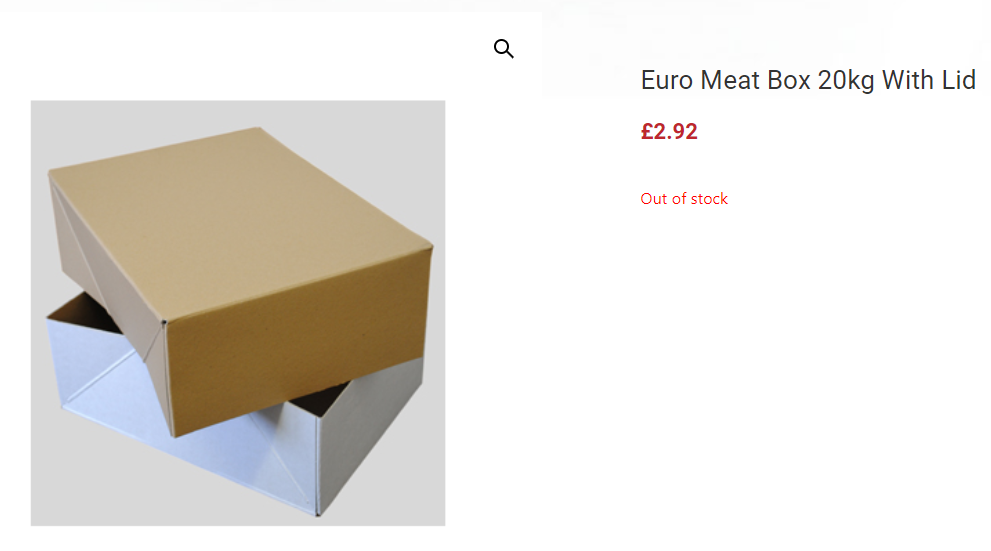Click the word 'Out' in stock status
The image size is (991, 551).
(653, 199)
